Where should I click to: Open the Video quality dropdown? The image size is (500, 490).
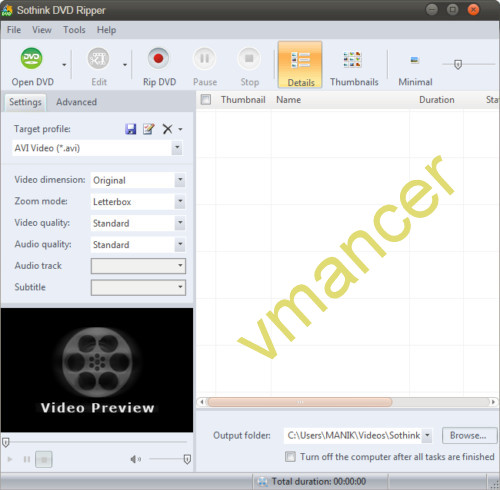(x=138, y=223)
